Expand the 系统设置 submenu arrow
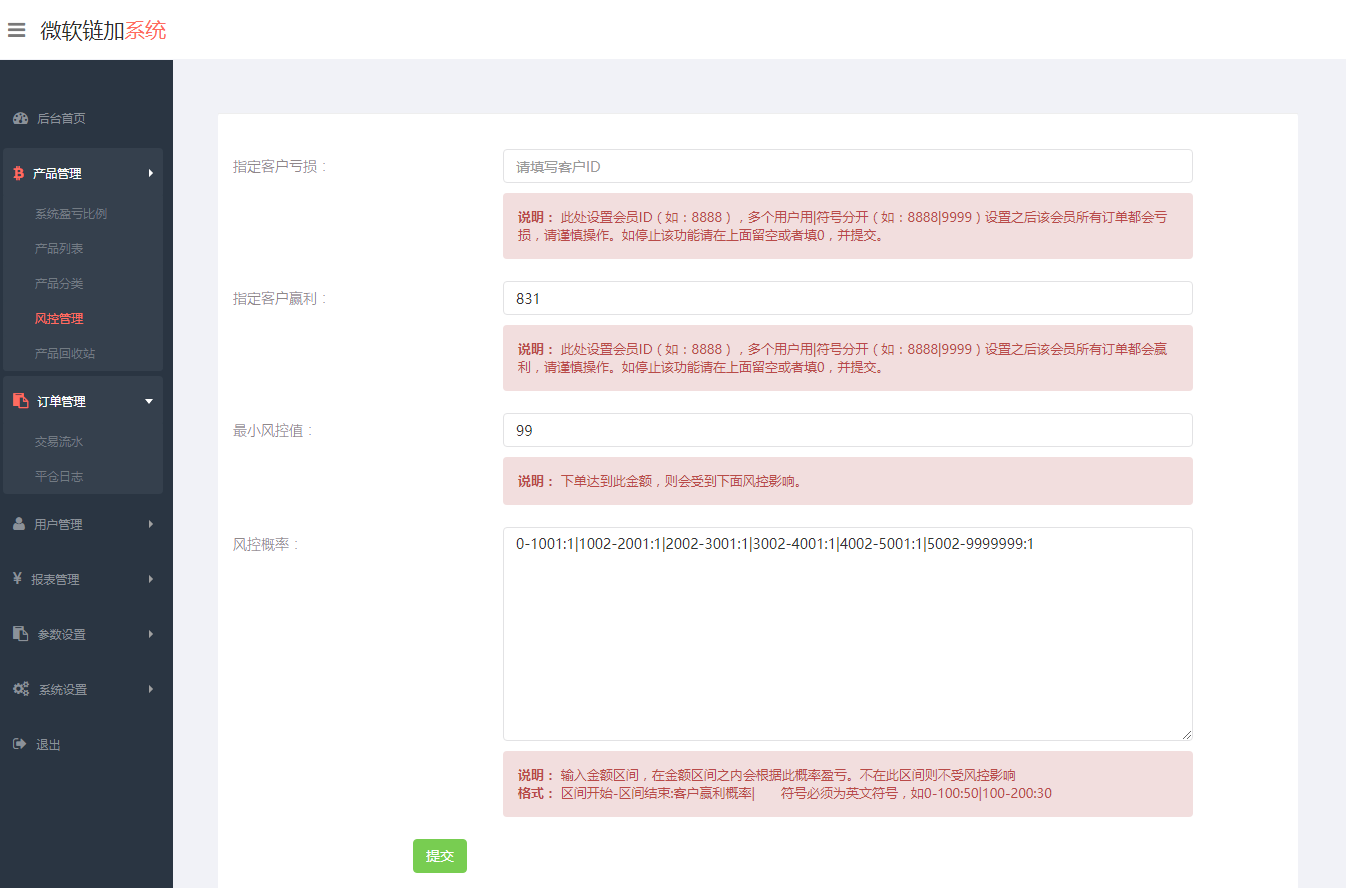This screenshot has width=1346, height=888. 151,689
